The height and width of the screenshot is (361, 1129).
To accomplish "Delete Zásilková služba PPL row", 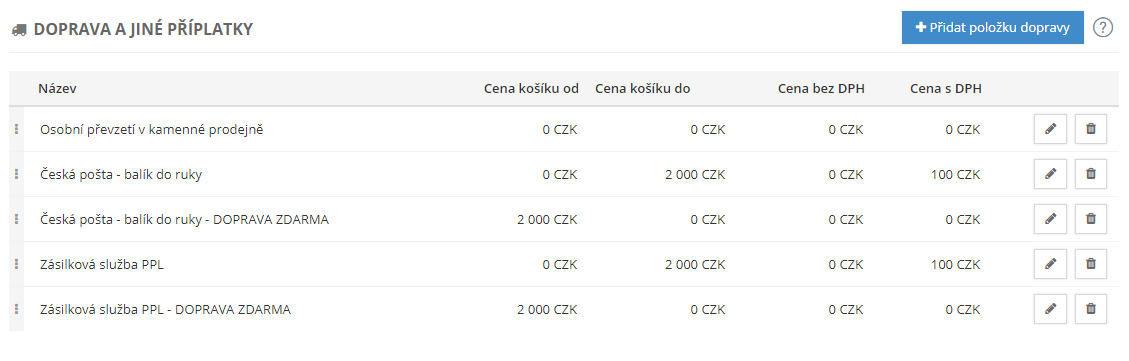I will [1090, 264].
